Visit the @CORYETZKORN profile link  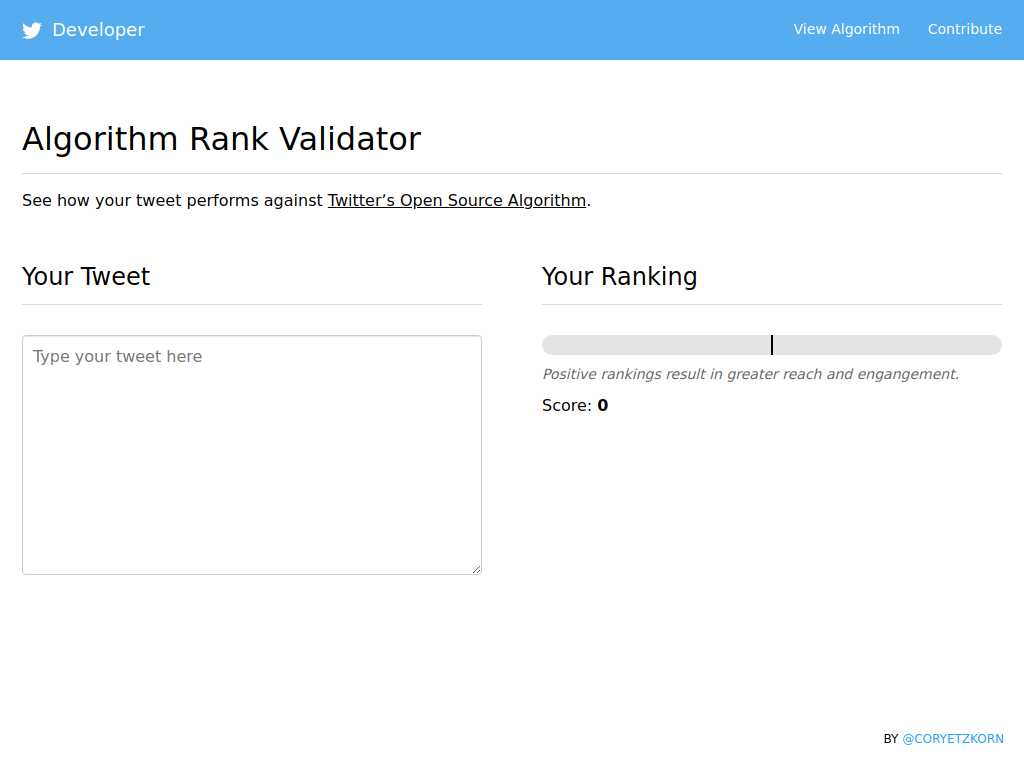[953, 739]
